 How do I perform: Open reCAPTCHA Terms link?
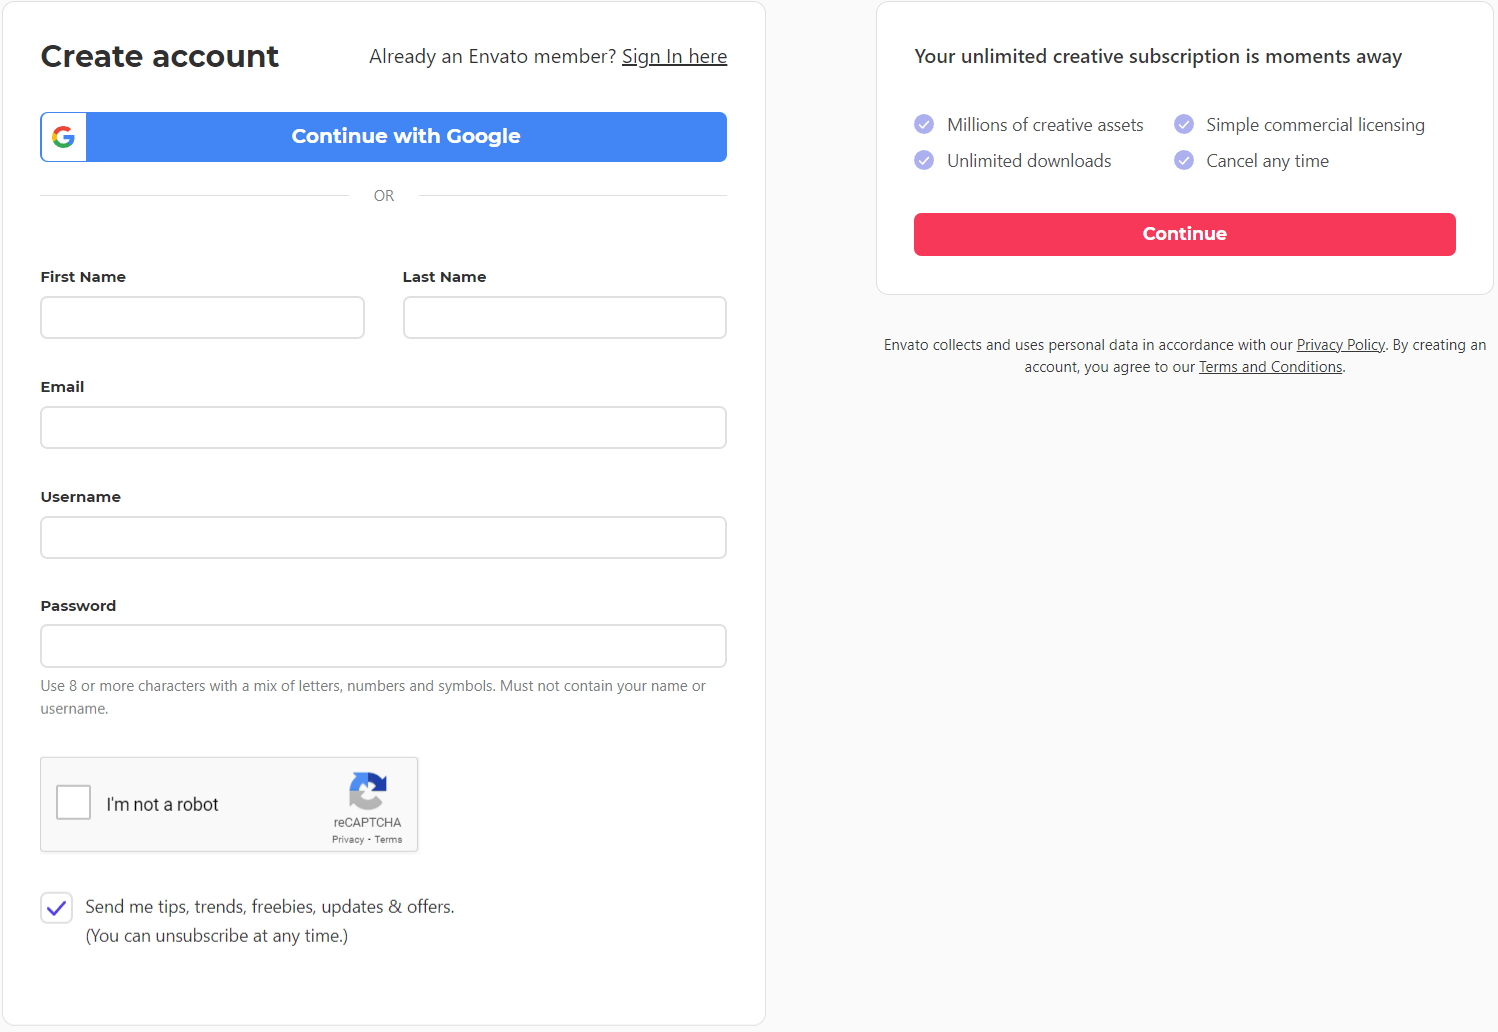click(x=389, y=840)
